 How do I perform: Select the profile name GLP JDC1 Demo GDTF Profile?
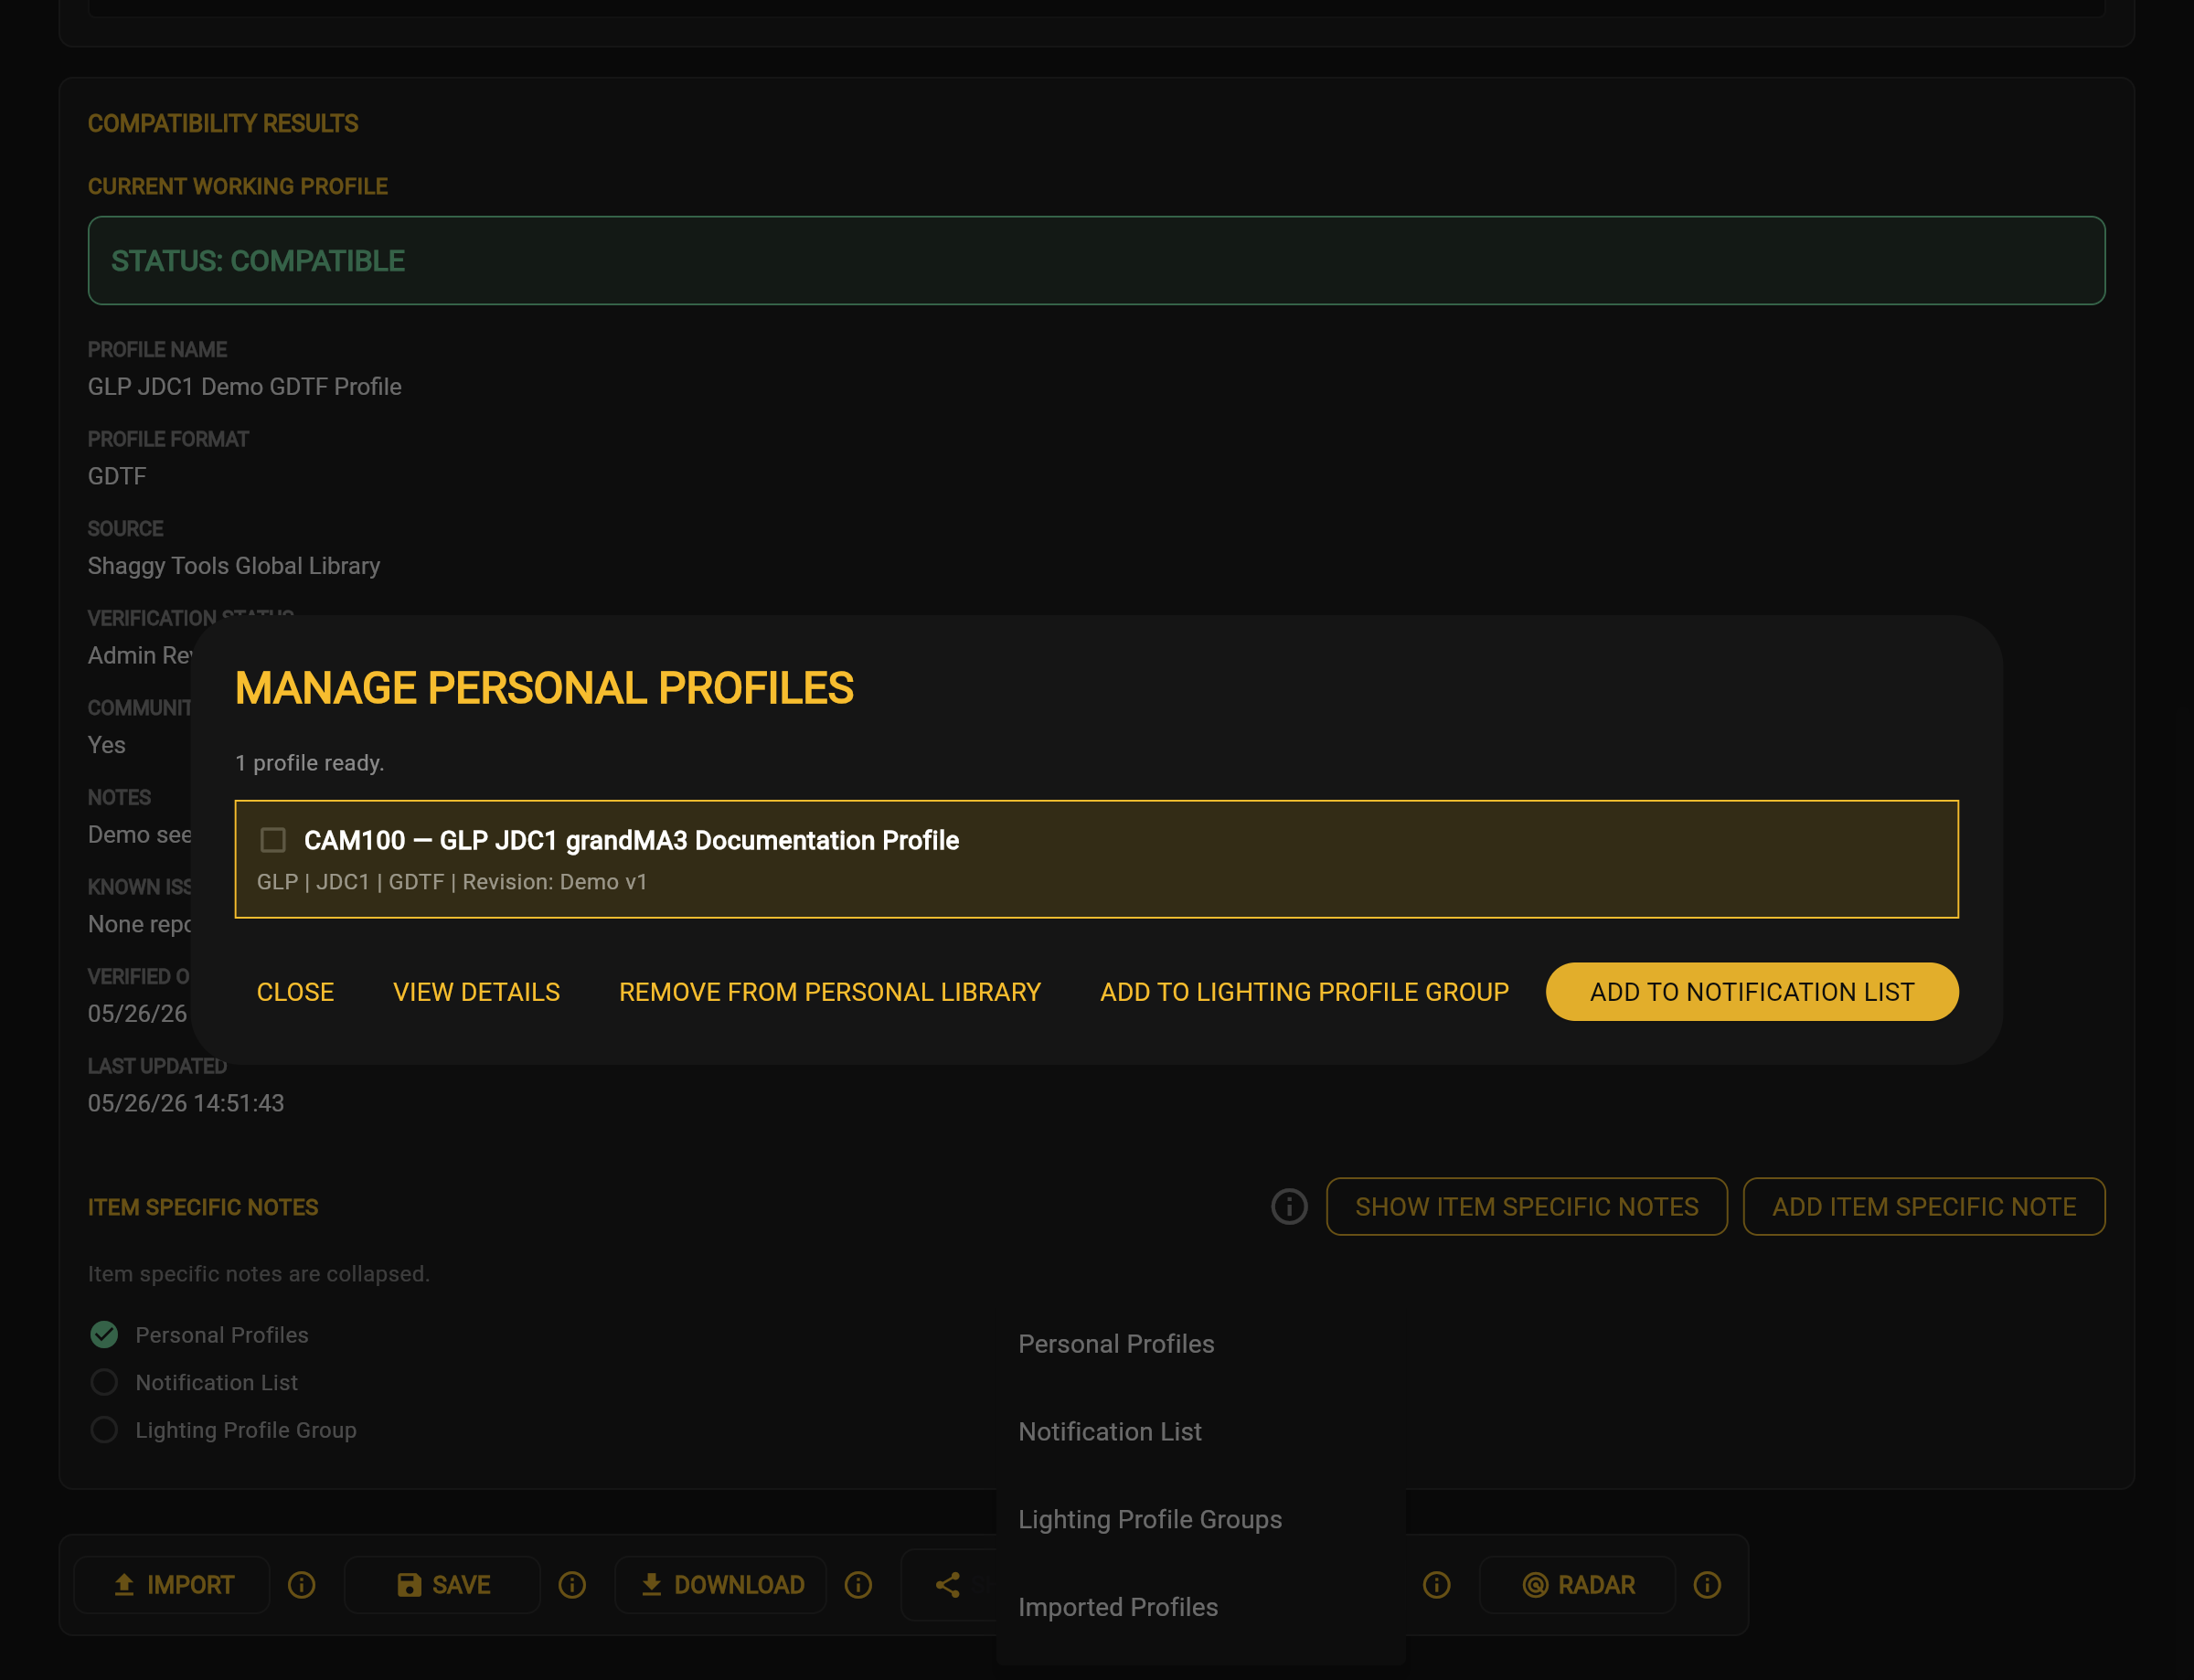(x=245, y=387)
